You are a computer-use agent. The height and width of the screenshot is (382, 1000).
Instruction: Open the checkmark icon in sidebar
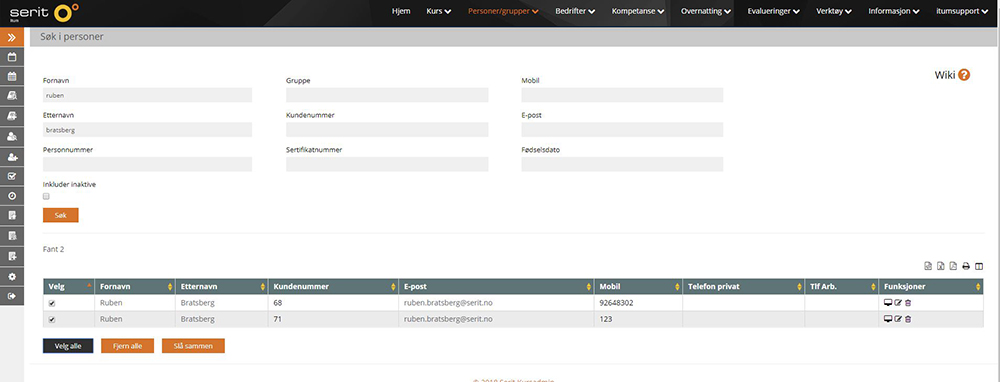tap(11, 176)
